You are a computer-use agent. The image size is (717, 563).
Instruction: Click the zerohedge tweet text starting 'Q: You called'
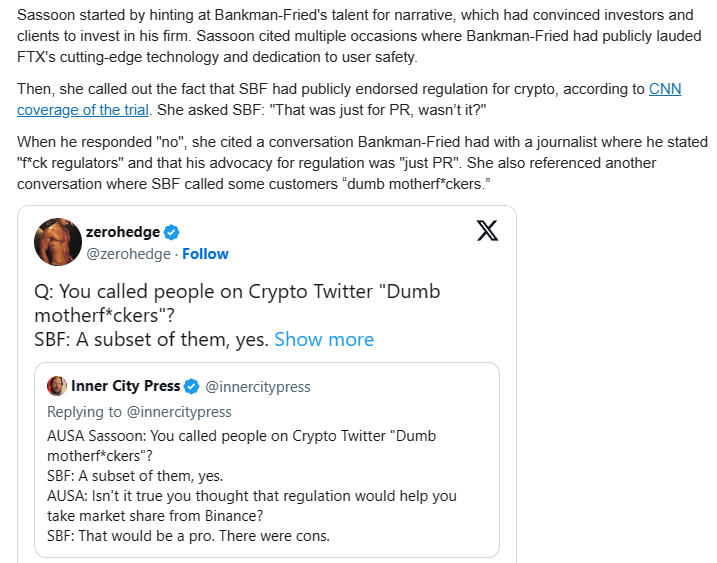tap(237, 315)
